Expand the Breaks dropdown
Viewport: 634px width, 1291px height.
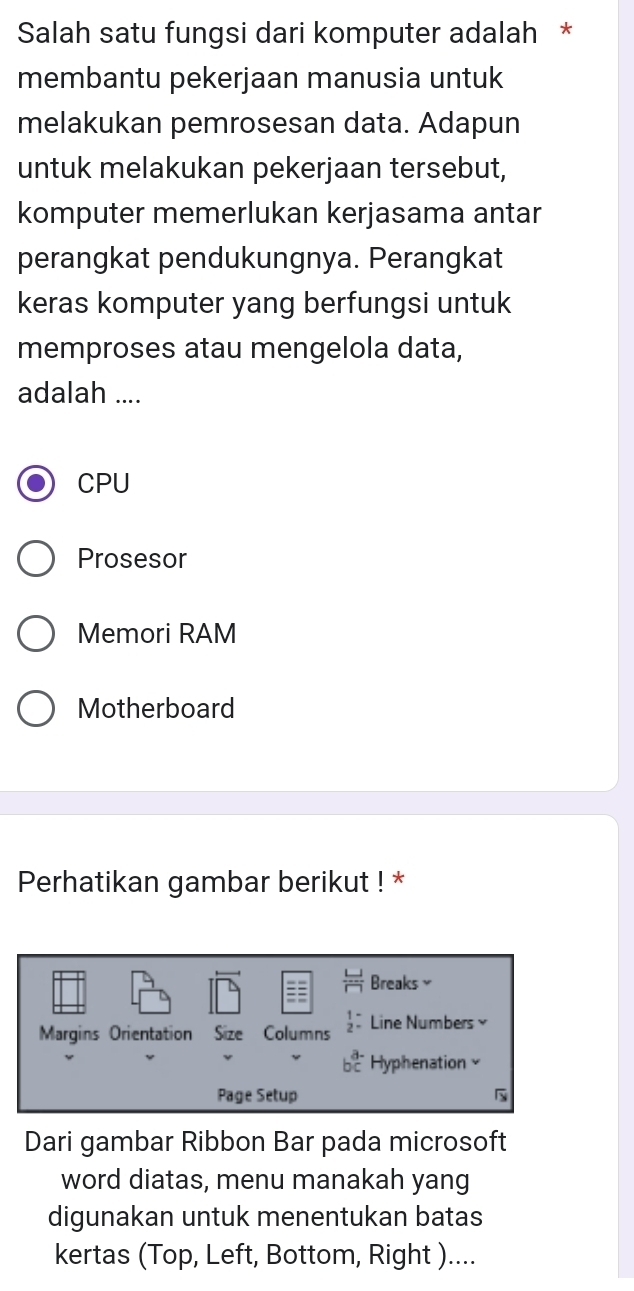[x=430, y=983]
